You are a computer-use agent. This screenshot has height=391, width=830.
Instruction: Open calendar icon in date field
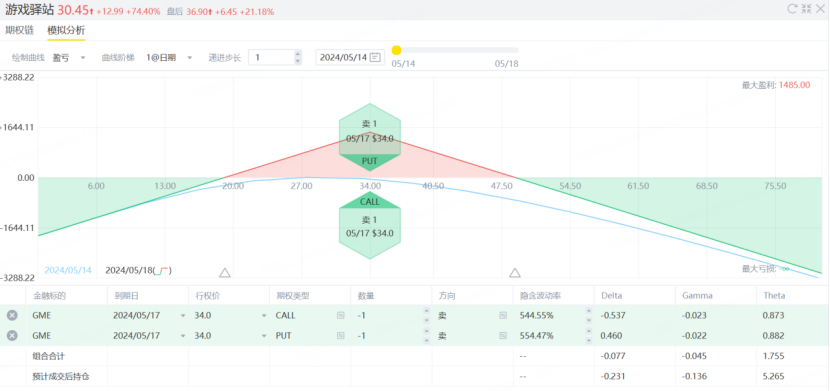[x=376, y=57]
